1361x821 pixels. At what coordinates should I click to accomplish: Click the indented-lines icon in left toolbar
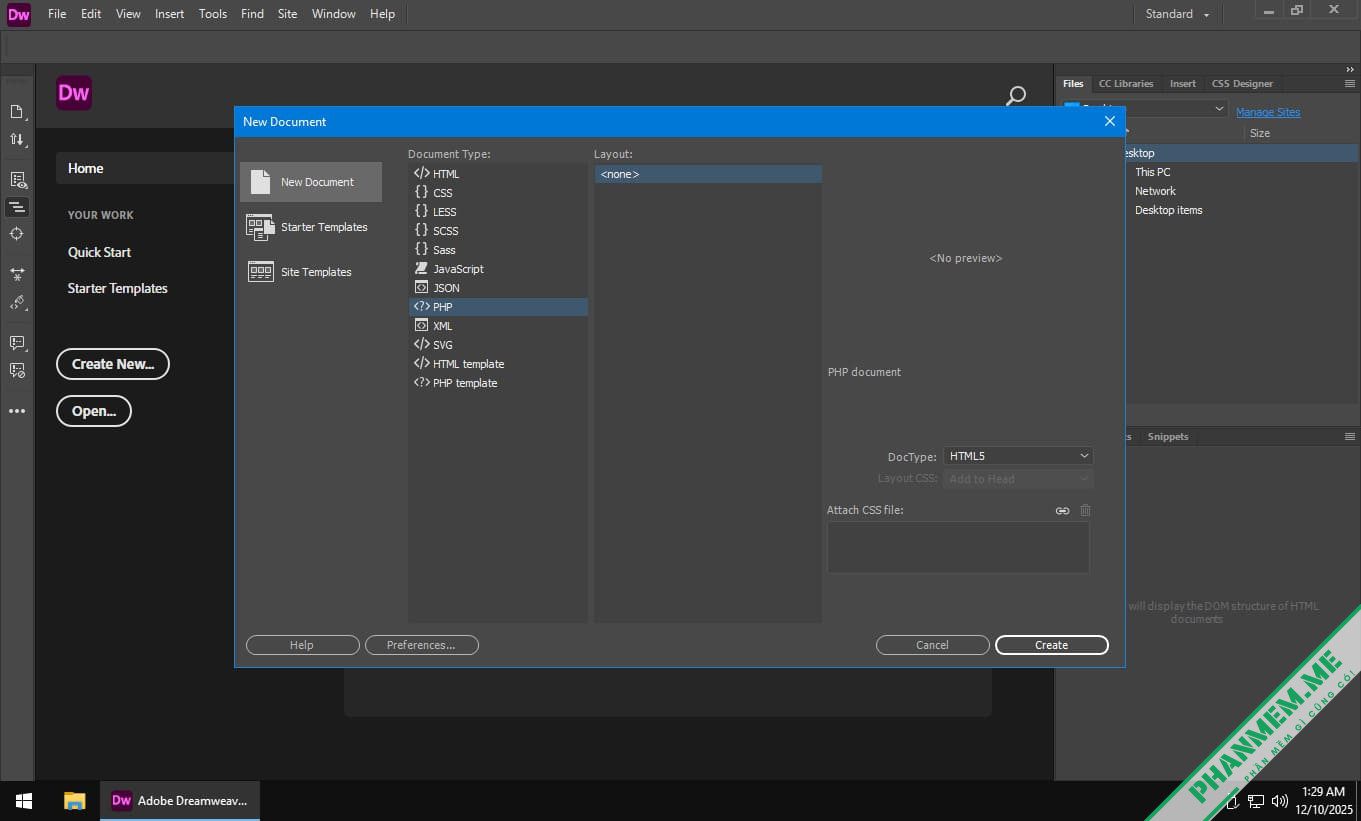coord(17,207)
